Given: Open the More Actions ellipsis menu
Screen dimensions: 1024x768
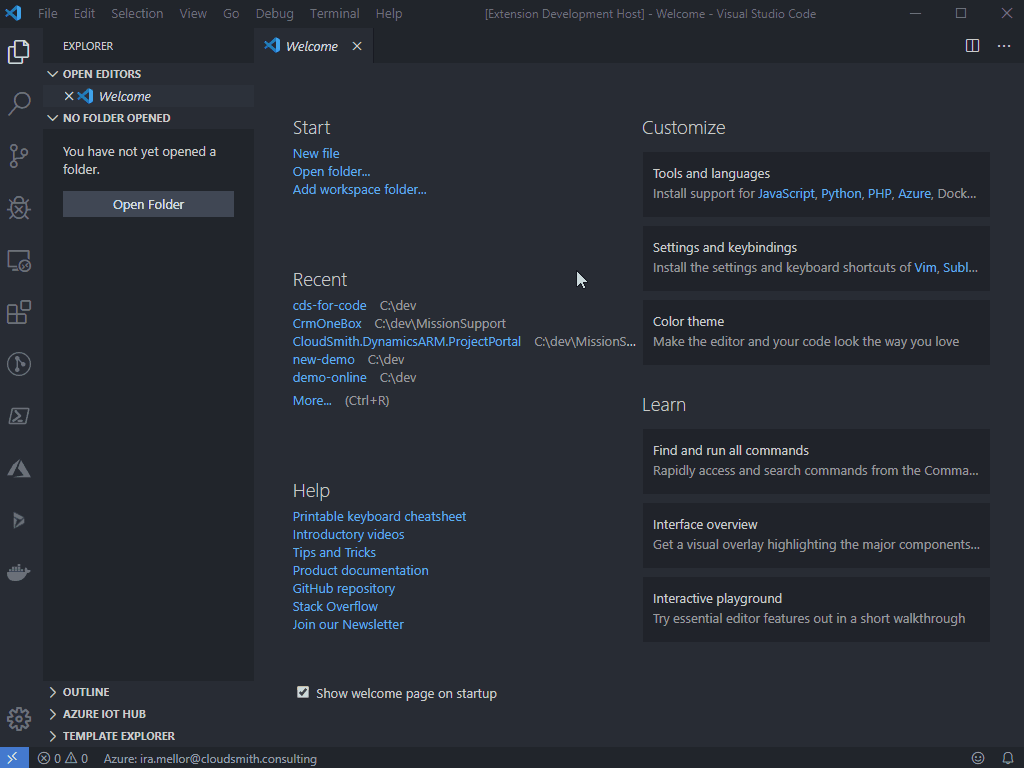Looking at the screenshot, I should (1004, 46).
